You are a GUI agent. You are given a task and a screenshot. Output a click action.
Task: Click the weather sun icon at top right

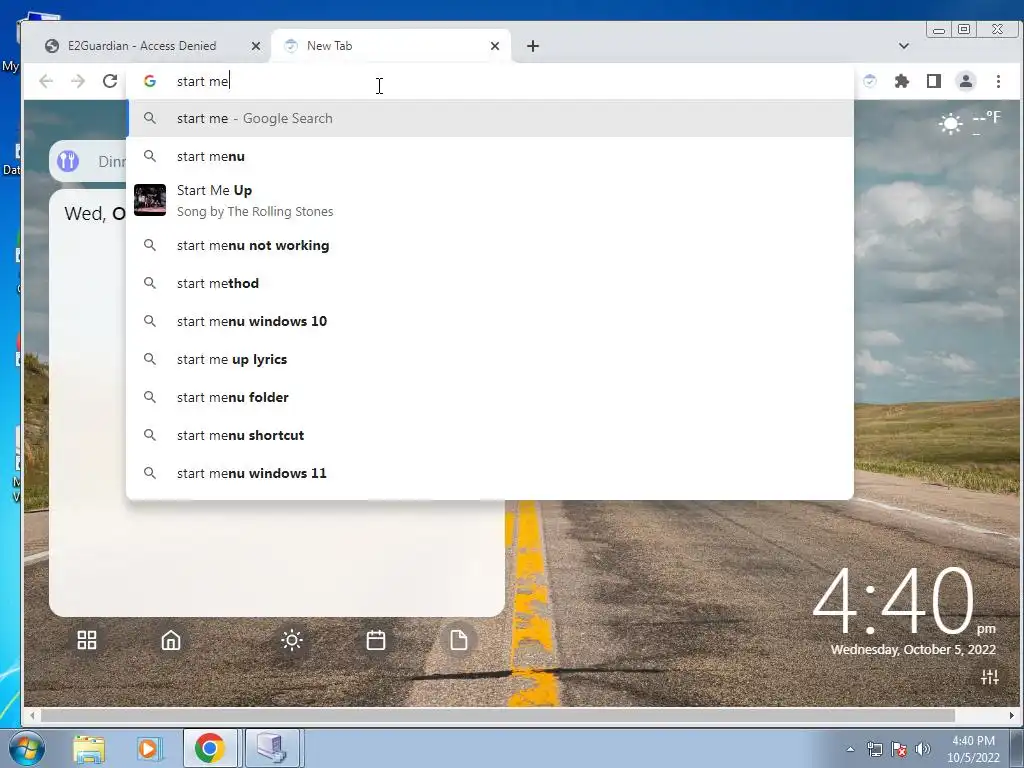pyautogui.click(x=951, y=123)
